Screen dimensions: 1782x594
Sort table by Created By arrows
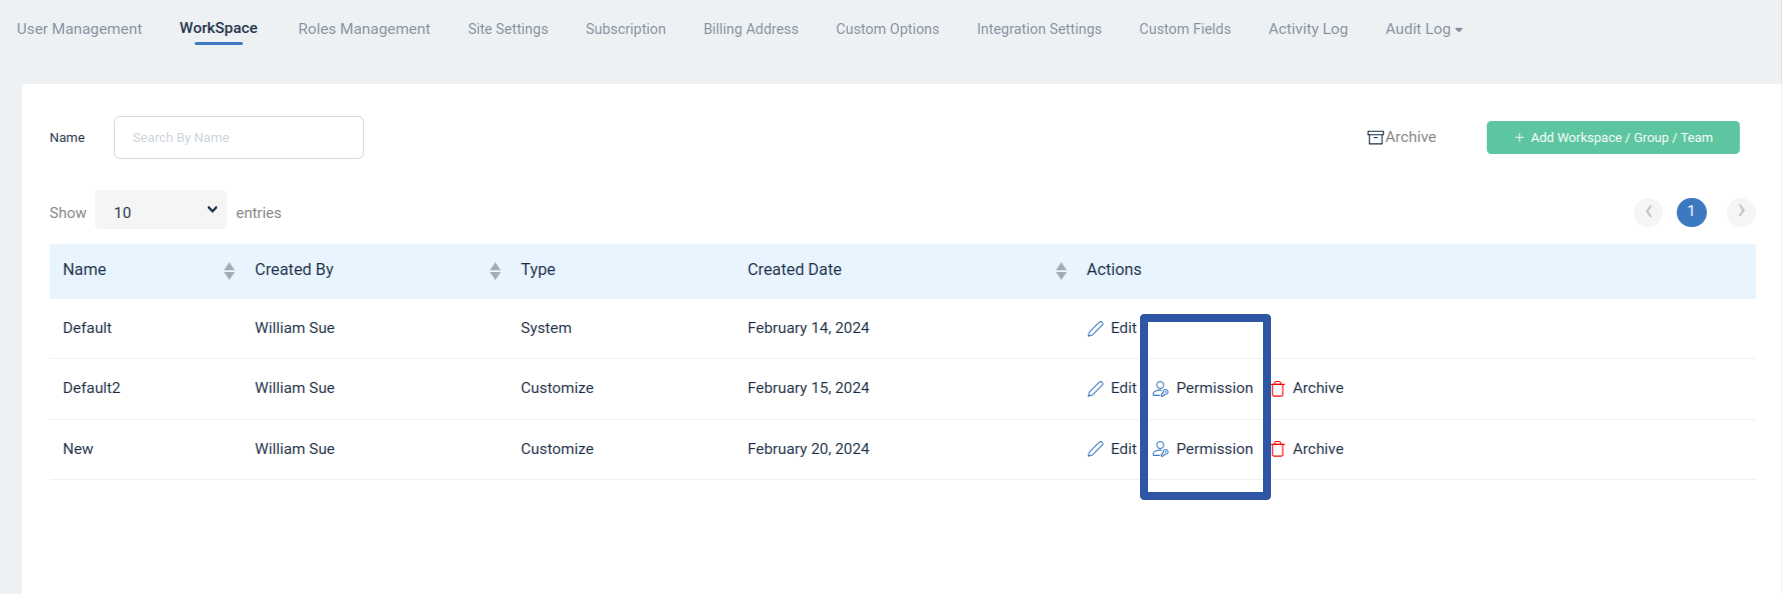(495, 270)
